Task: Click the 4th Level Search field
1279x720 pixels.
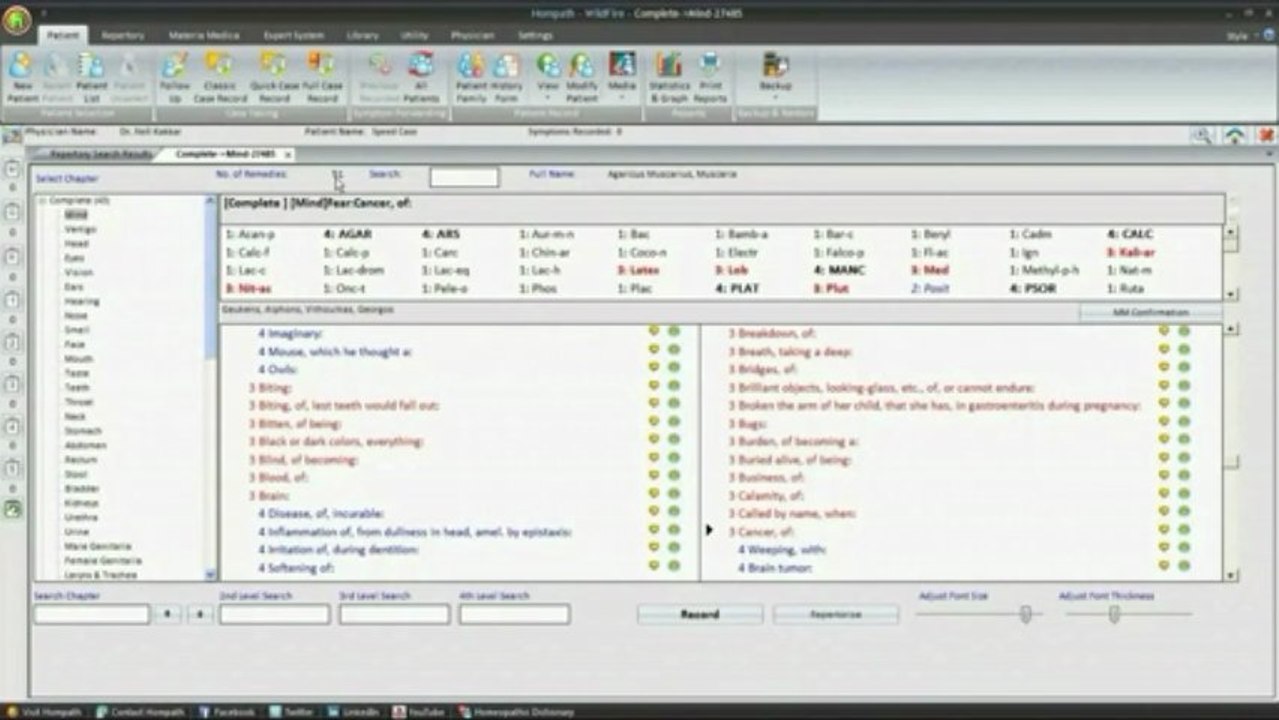Action: click(x=514, y=614)
